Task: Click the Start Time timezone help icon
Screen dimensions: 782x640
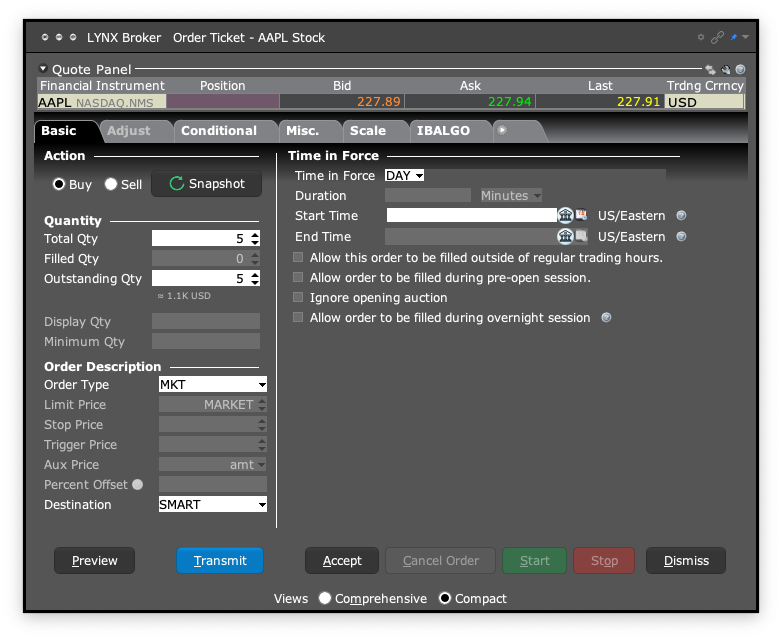Action: (681, 216)
